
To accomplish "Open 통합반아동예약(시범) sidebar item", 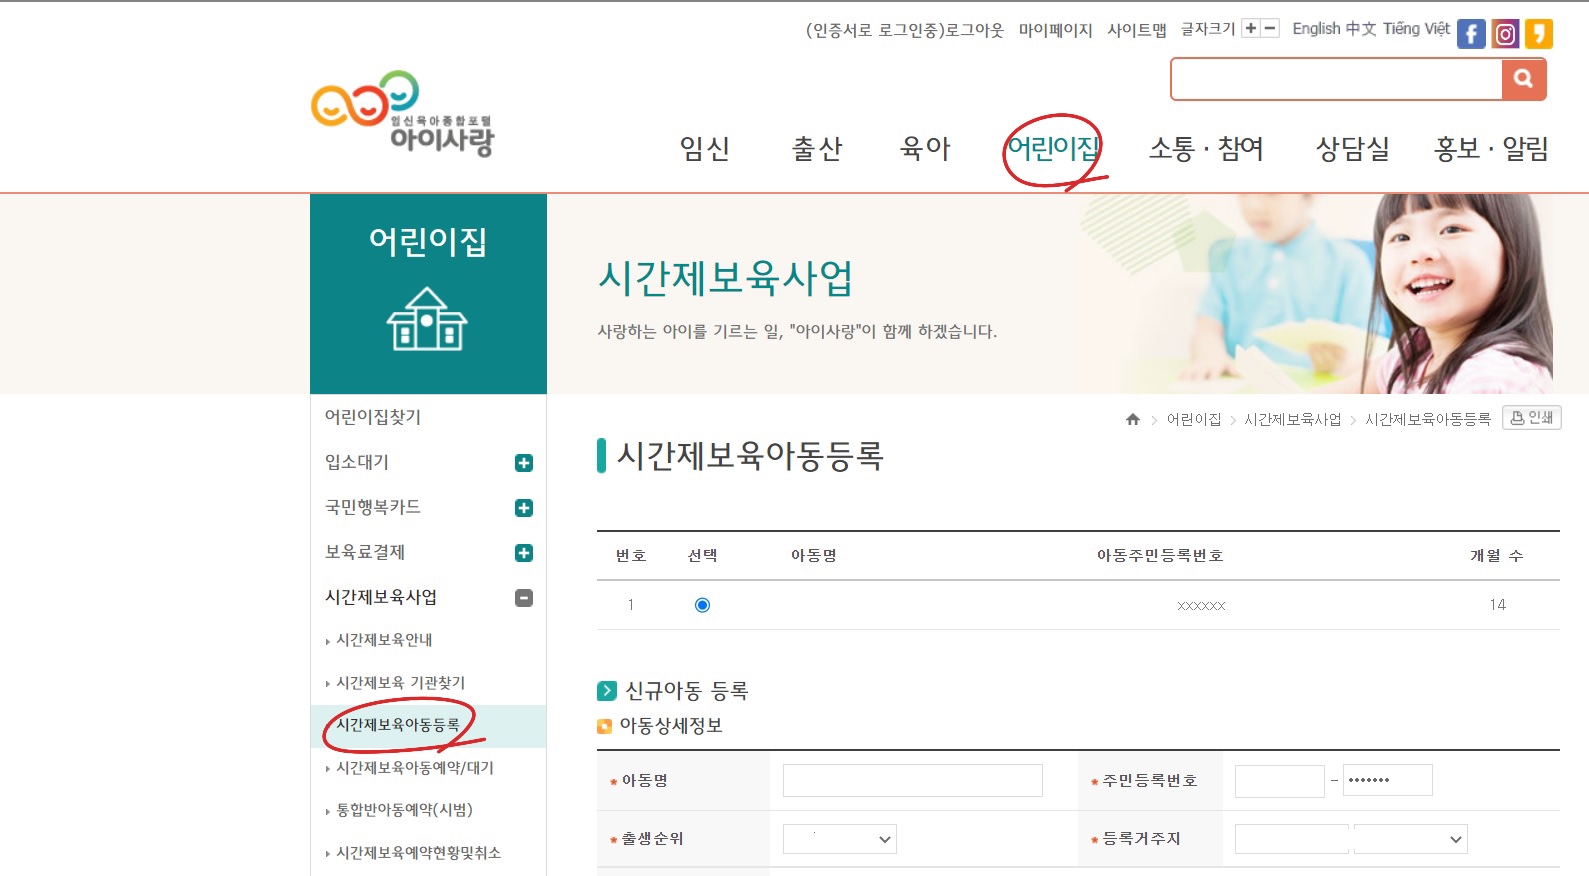I will point(404,810).
